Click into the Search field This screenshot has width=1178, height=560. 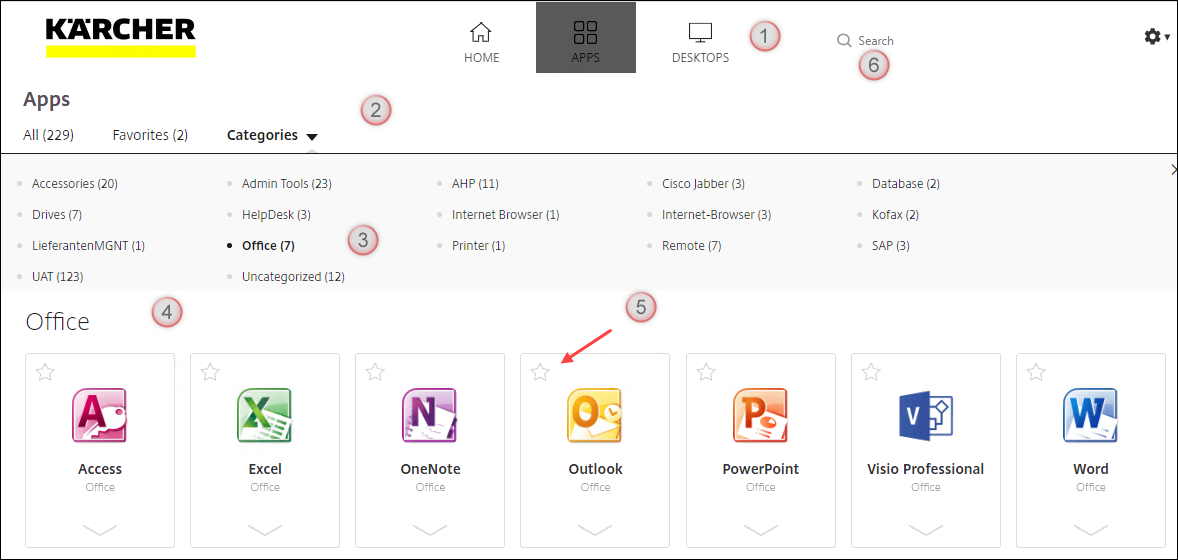[876, 41]
